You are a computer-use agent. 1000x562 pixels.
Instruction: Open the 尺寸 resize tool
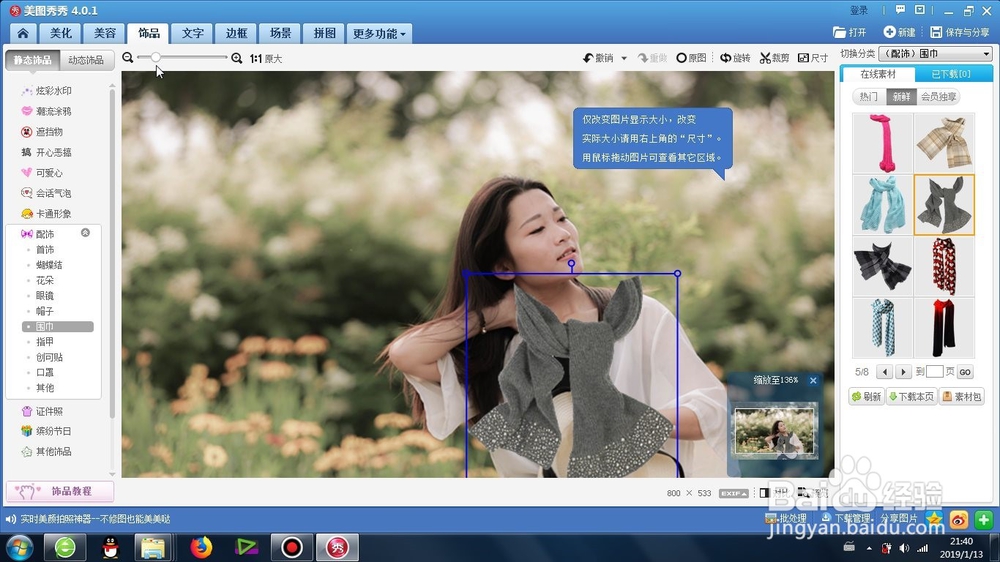pos(812,58)
